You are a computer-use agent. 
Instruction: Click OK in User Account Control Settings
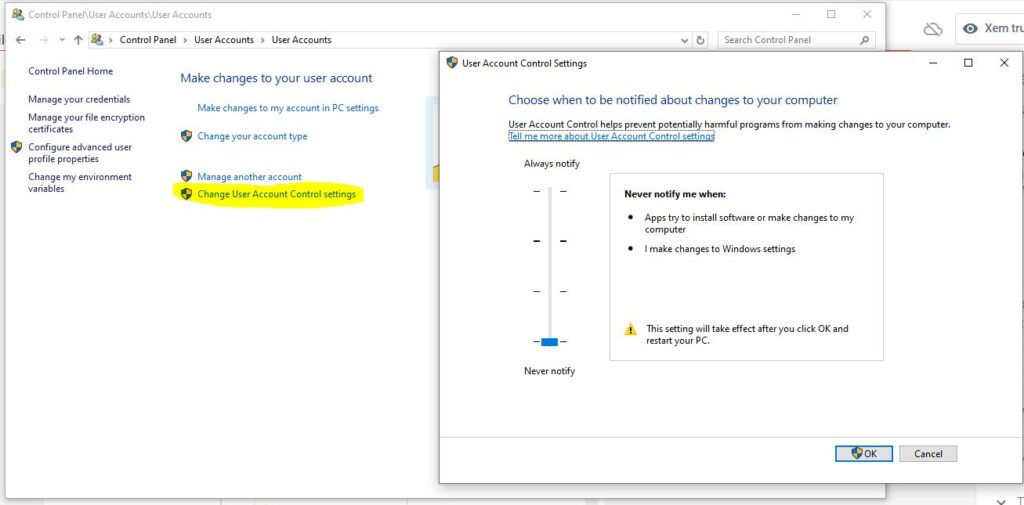[863, 453]
